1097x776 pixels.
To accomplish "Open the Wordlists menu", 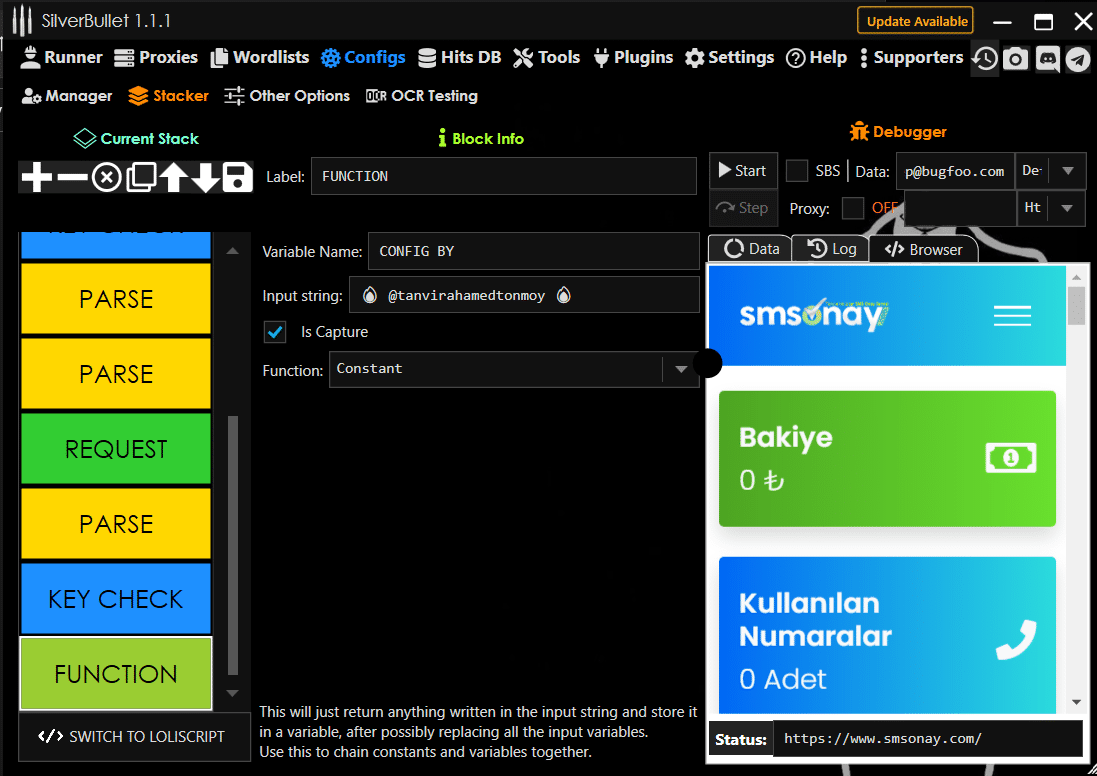I will pos(260,57).
